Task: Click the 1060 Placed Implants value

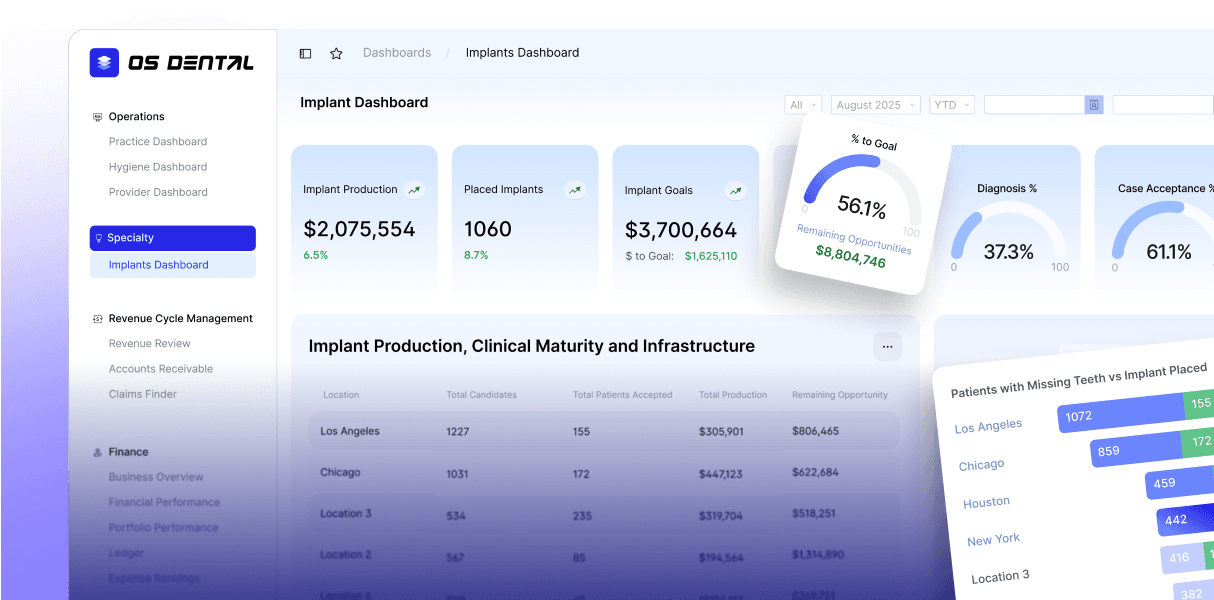Action: coord(488,229)
